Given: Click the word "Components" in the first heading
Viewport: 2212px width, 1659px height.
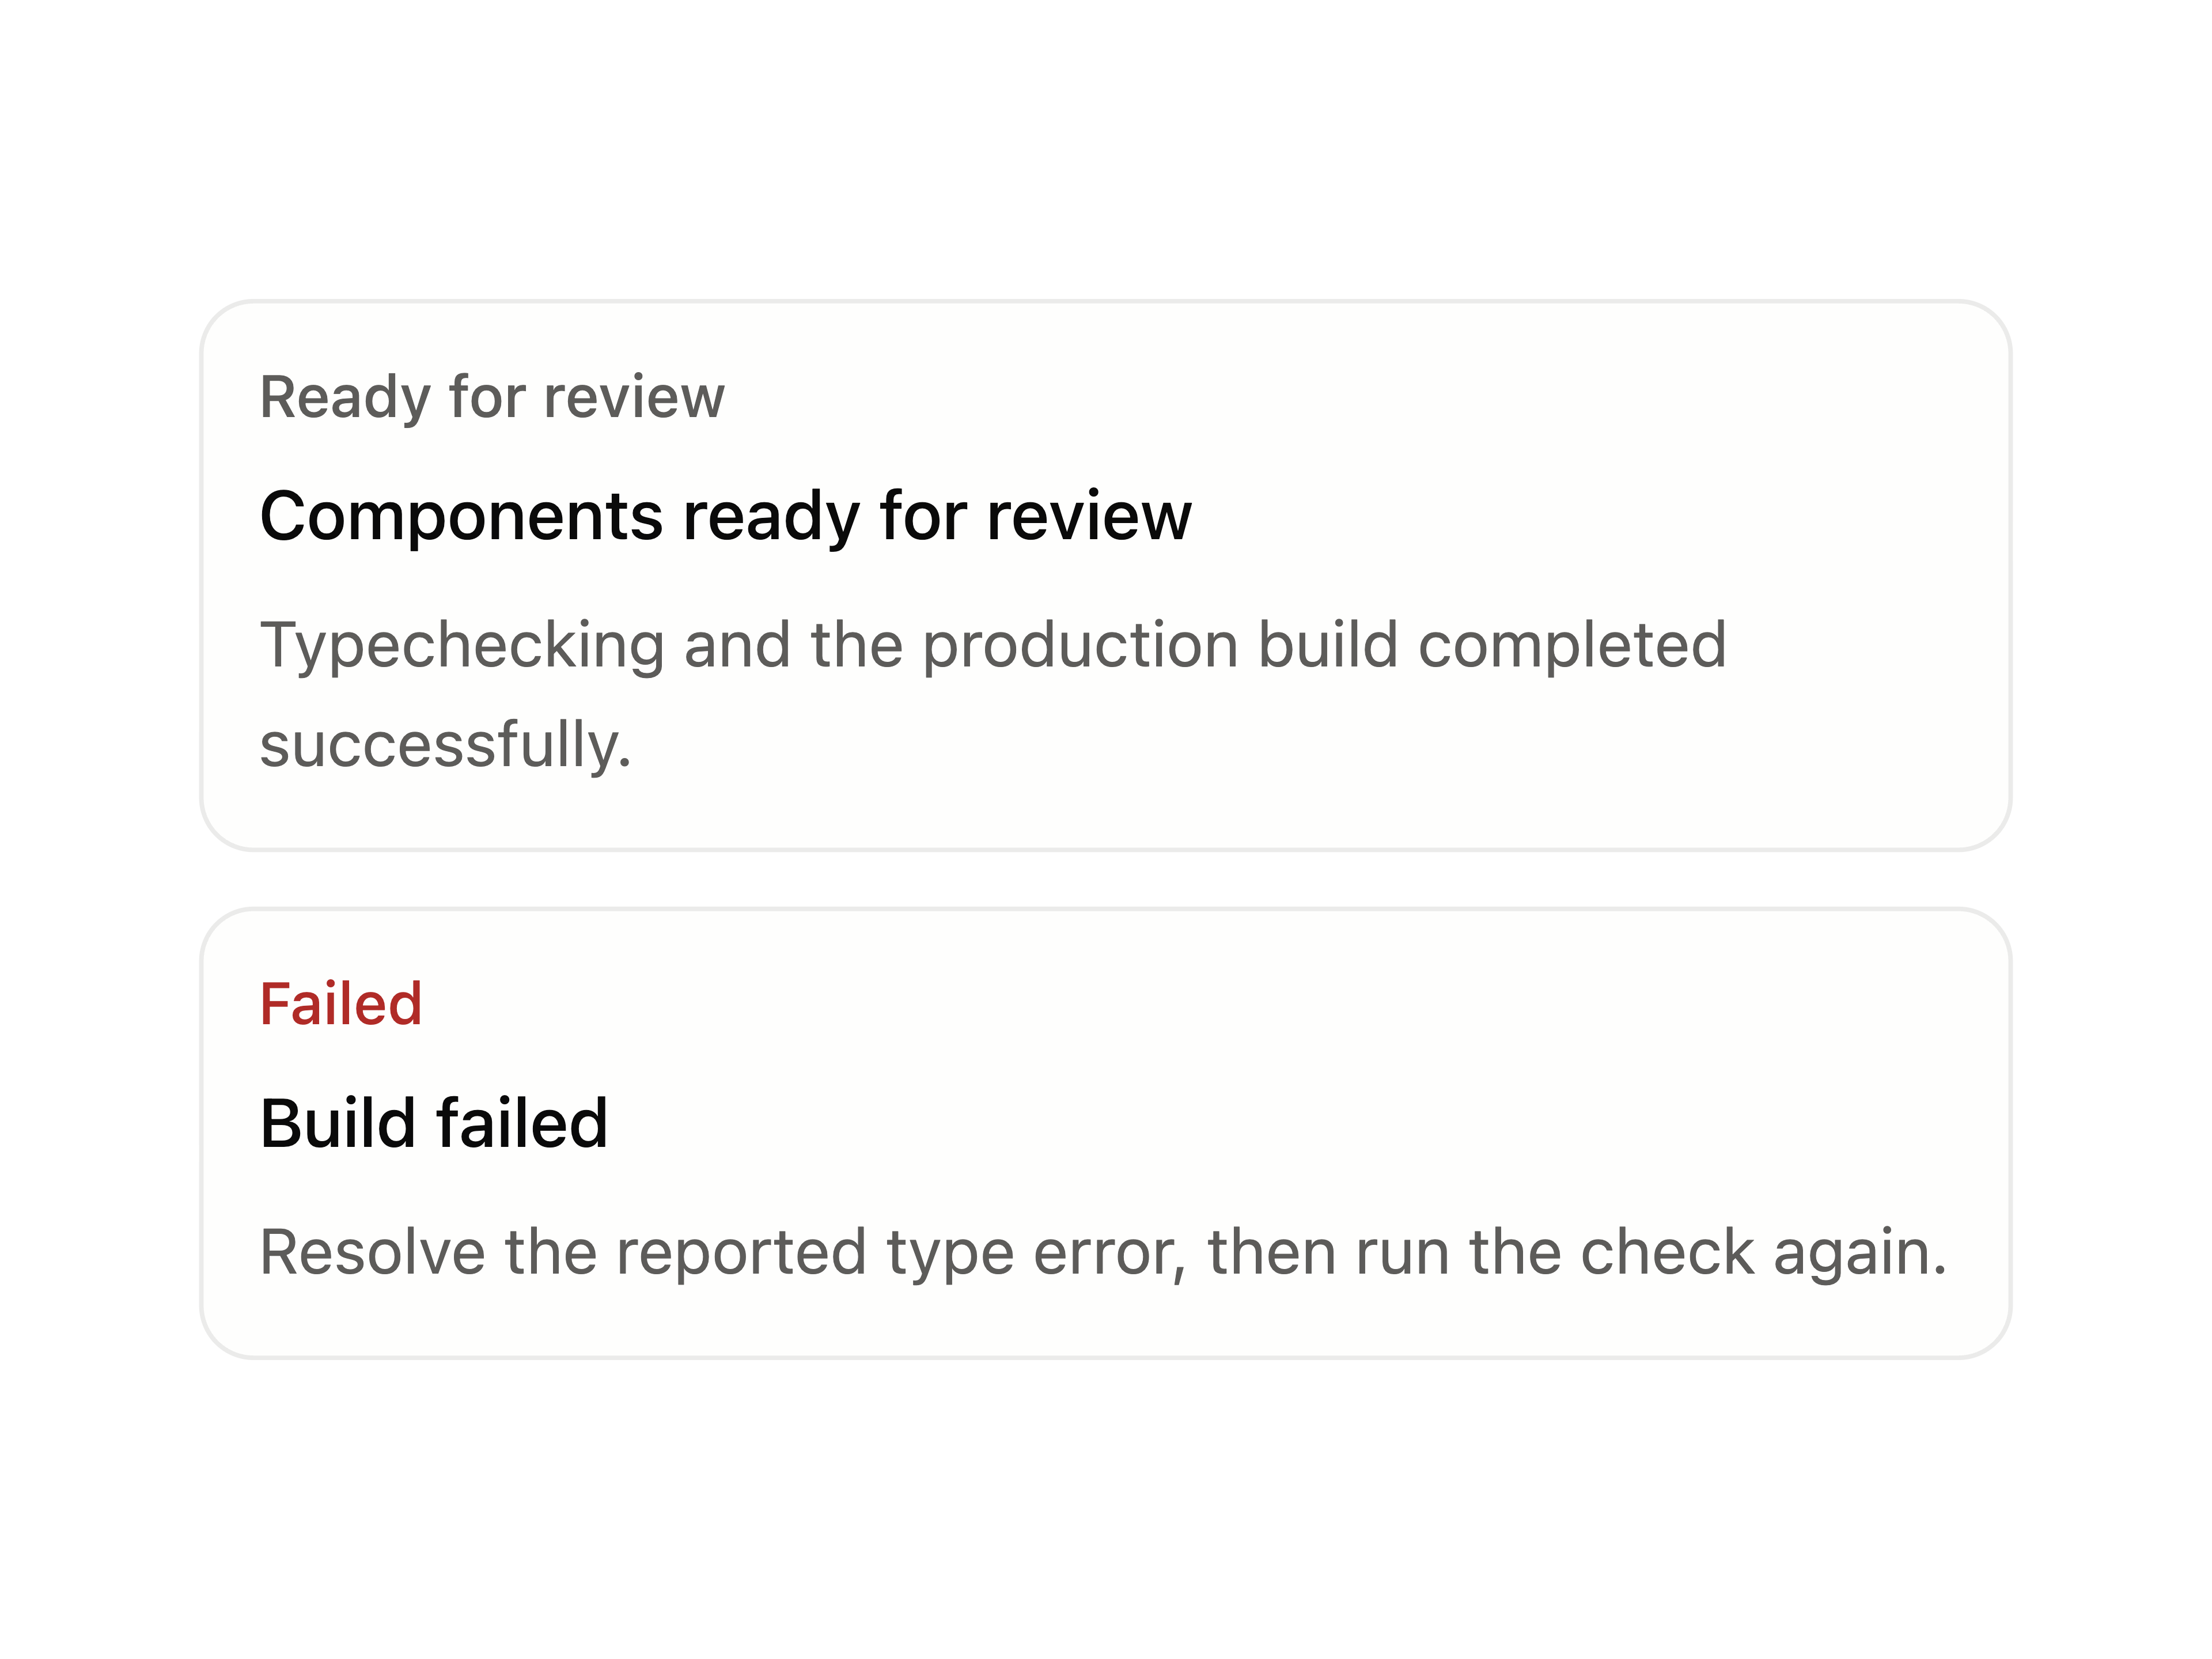Looking at the screenshot, I should [x=462, y=518].
